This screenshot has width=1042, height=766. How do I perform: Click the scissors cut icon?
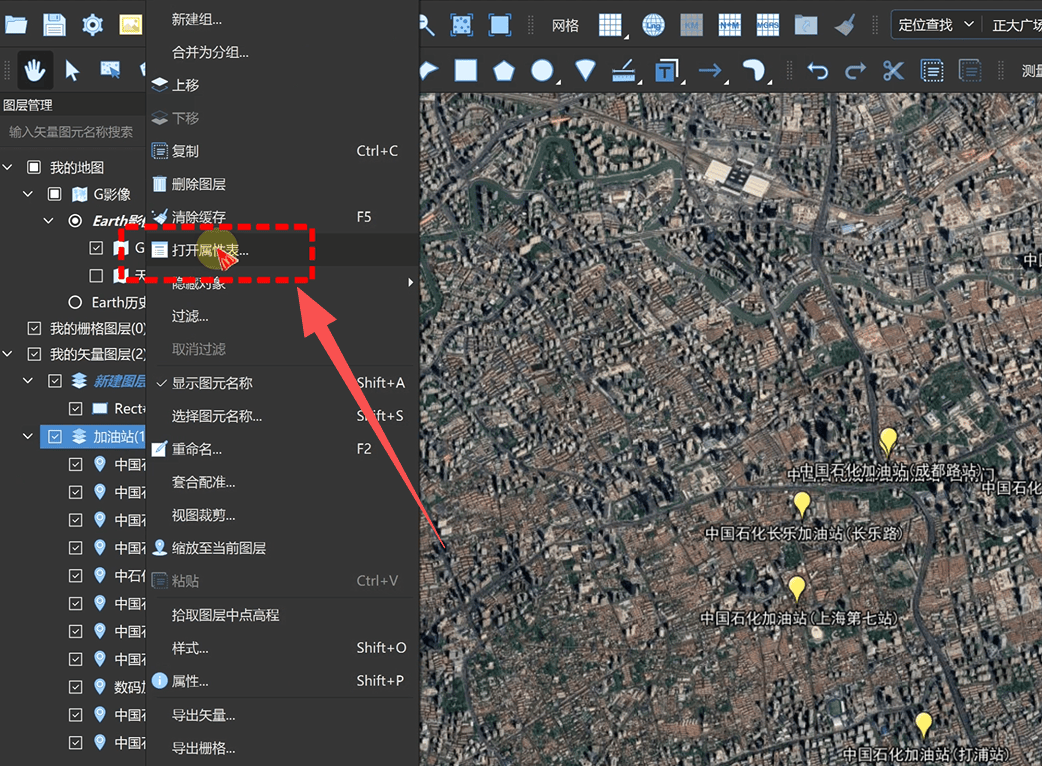(x=893, y=70)
